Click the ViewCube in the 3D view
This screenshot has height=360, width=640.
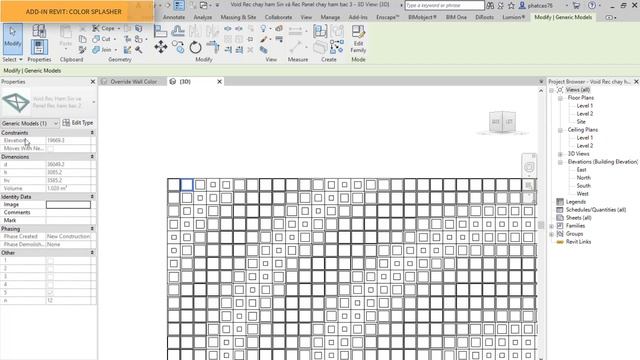click(502, 122)
